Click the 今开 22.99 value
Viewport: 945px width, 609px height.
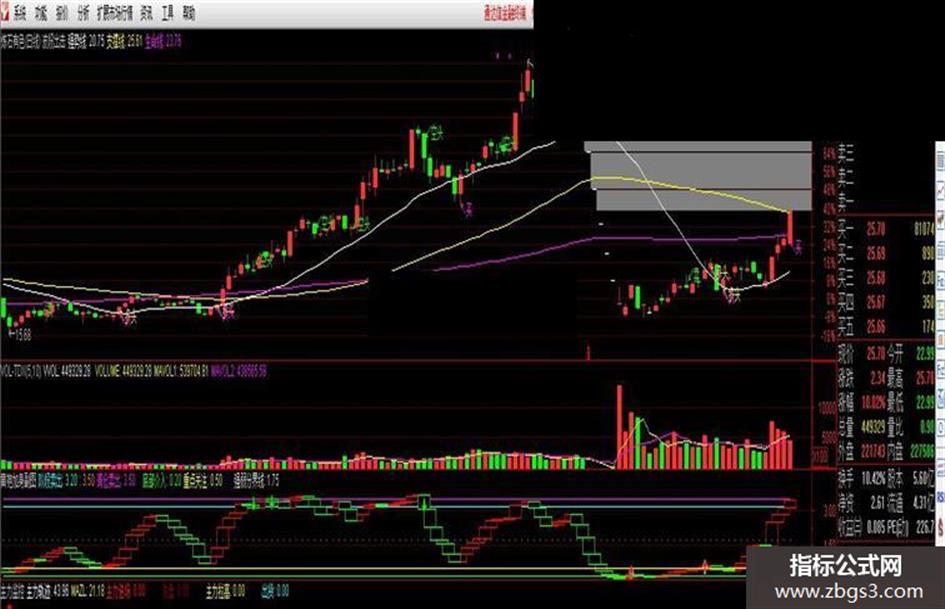click(x=925, y=352)
